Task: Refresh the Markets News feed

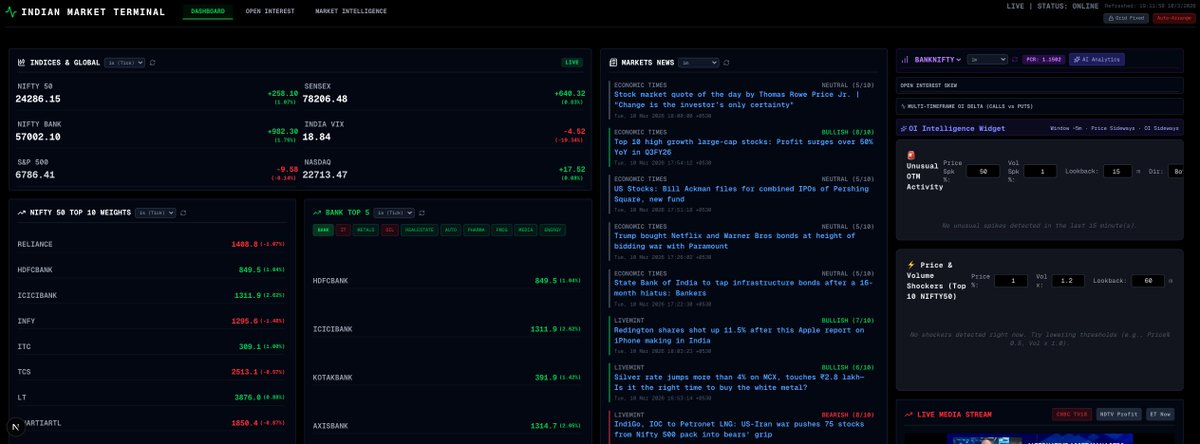Action: point(727,62)
